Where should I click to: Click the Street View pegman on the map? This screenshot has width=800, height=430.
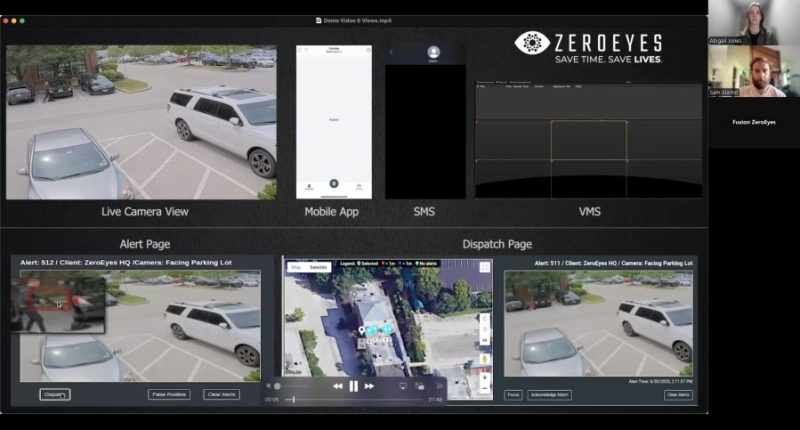click(x=485, y=359)
